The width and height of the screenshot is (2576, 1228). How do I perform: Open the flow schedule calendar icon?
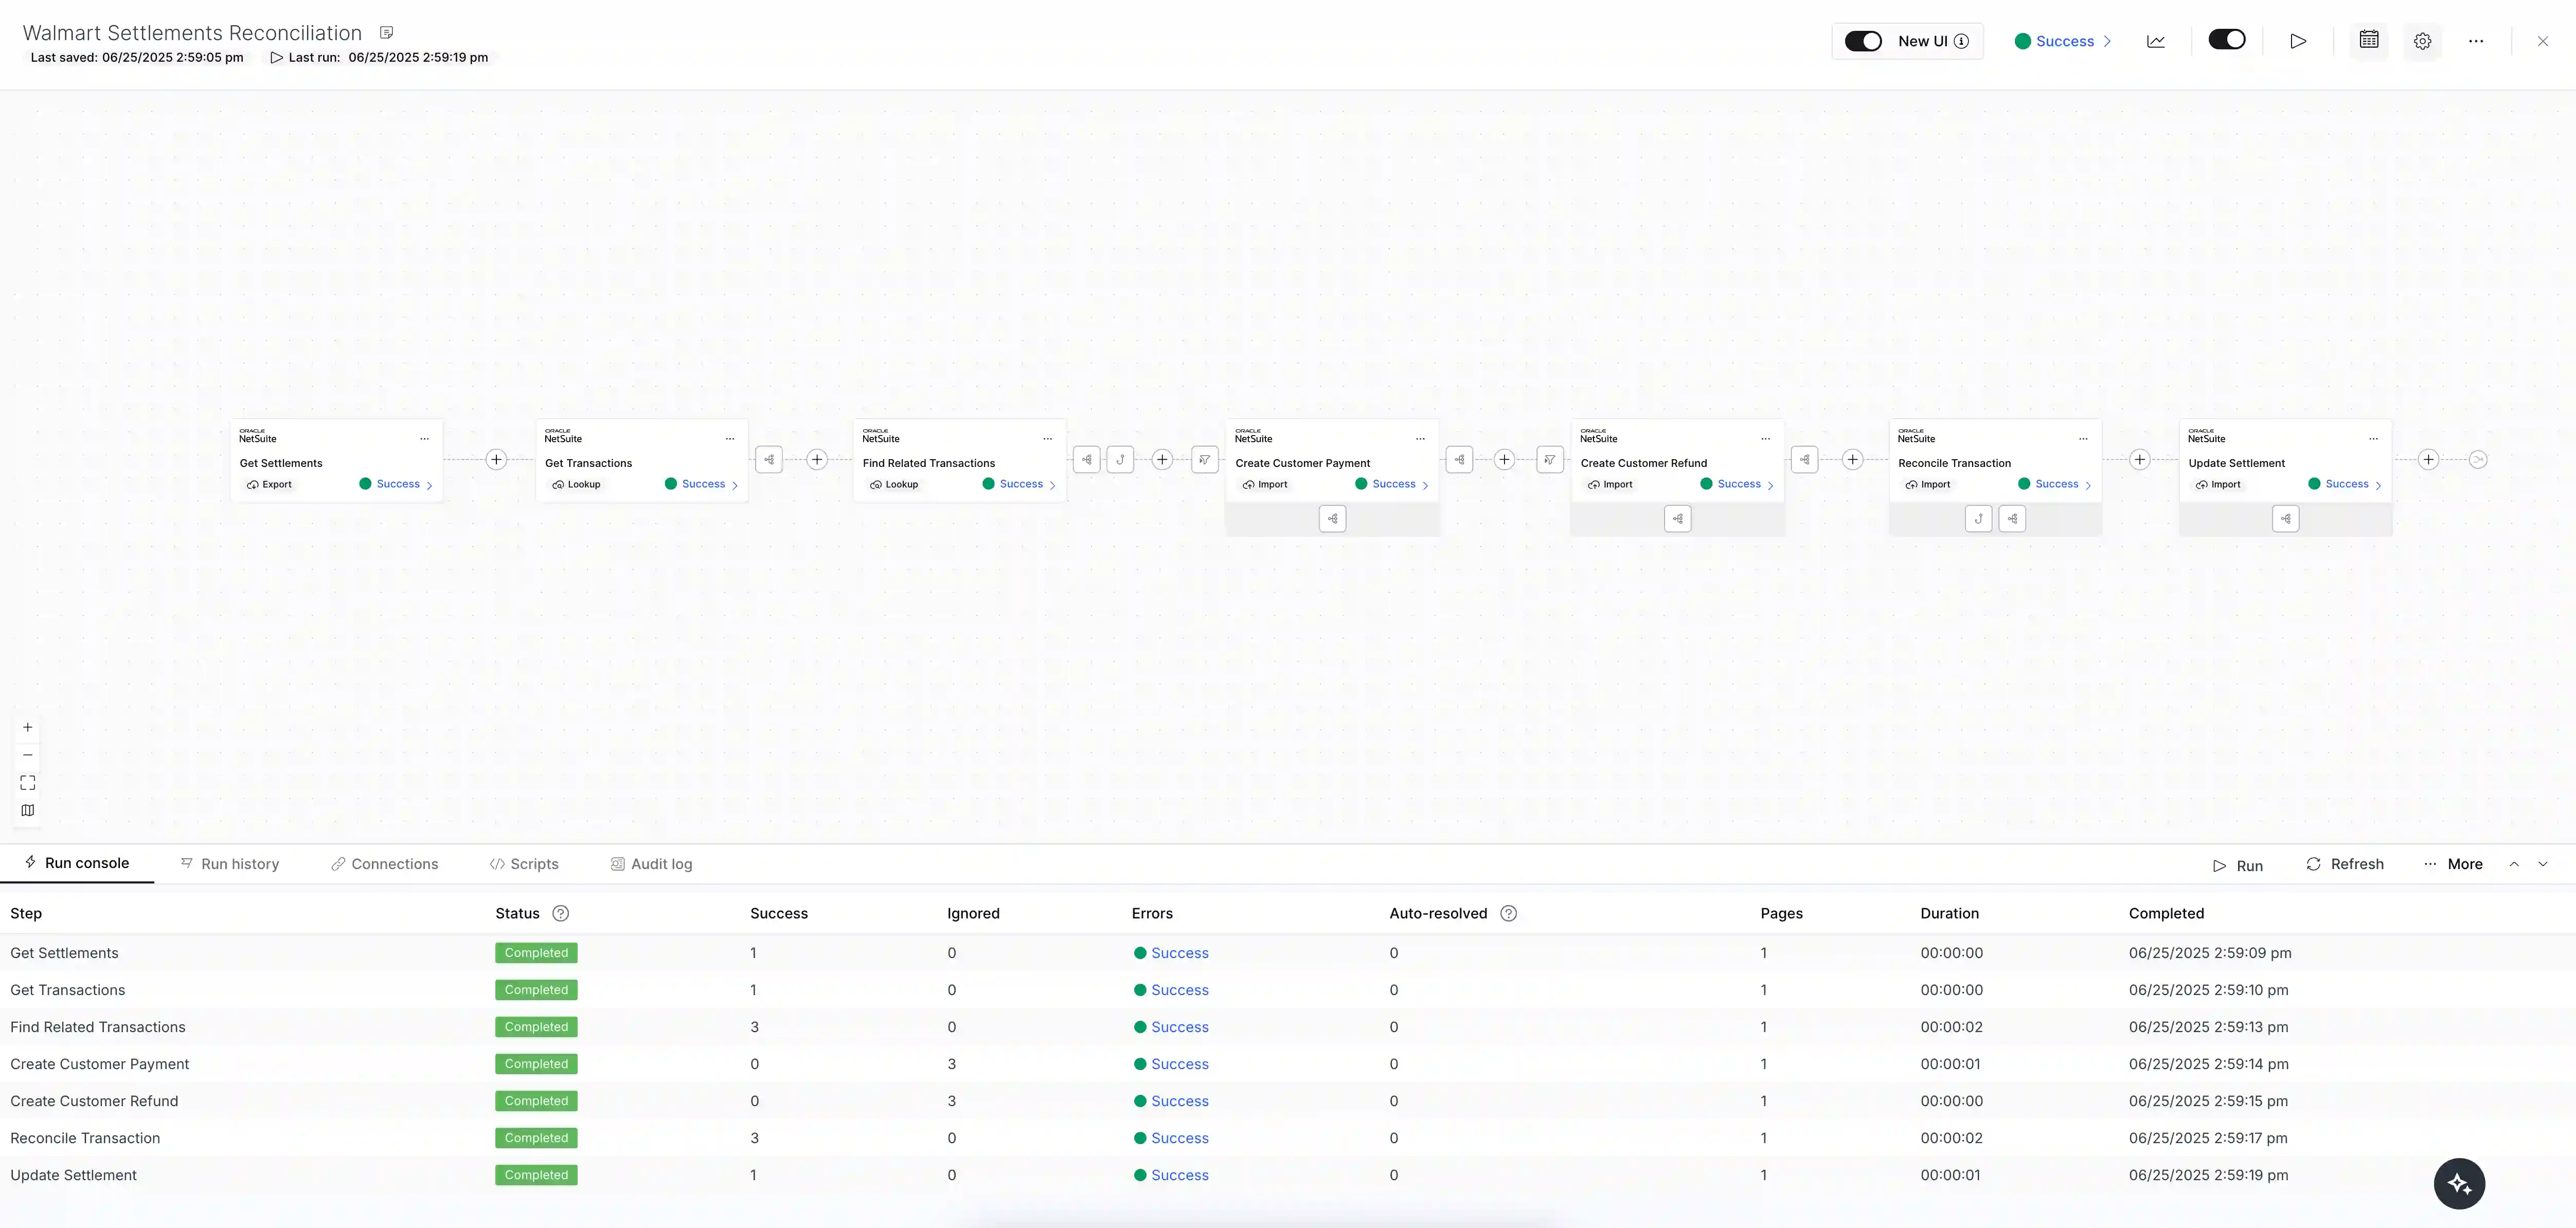(2369, 40)
